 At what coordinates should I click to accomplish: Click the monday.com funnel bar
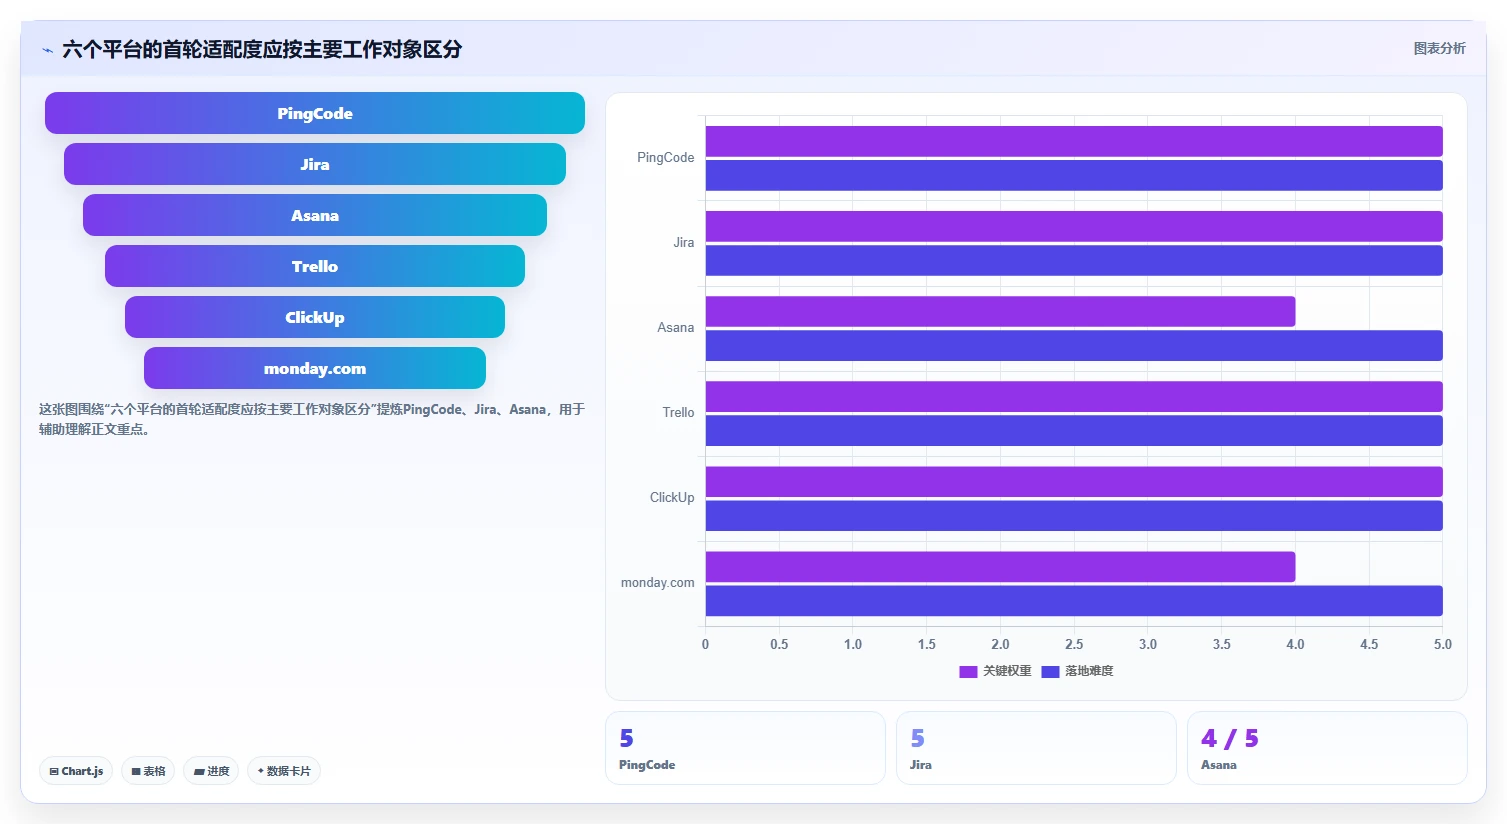[315, 368]
